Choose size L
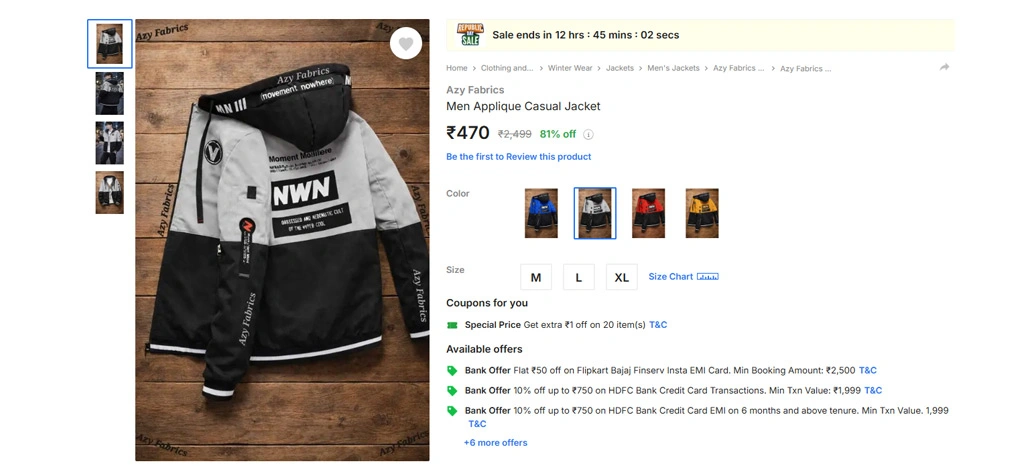The image size is (1026, 466). (x=579, y=277)
